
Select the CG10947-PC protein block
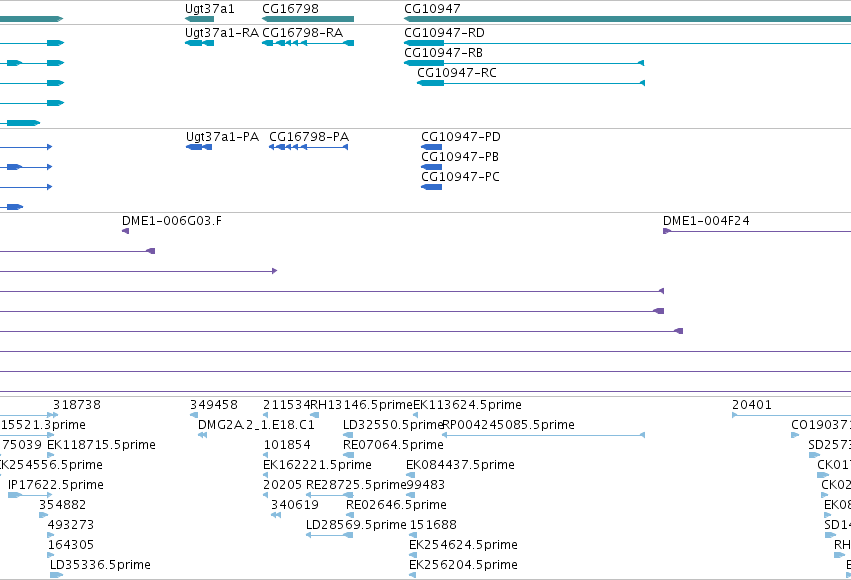coord(431,187)
